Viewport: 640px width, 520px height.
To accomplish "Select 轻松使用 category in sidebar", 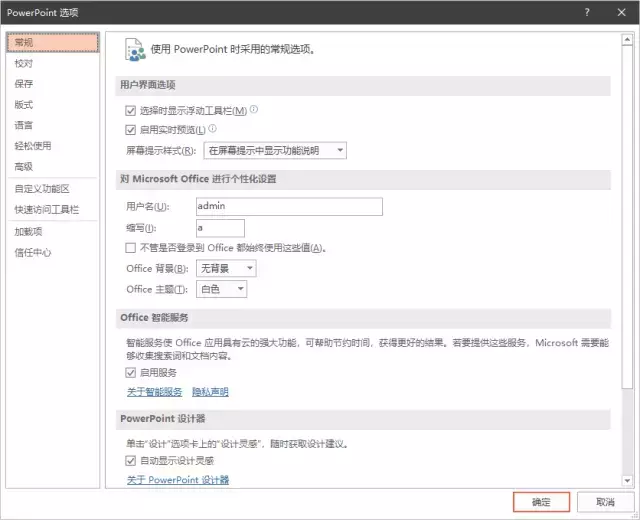I will (53, 146).
